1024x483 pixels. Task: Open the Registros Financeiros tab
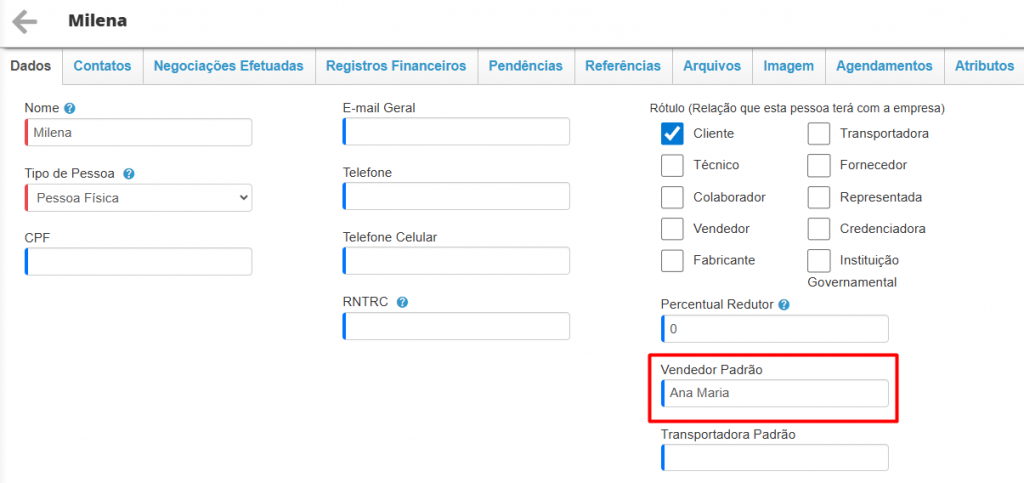396,66
